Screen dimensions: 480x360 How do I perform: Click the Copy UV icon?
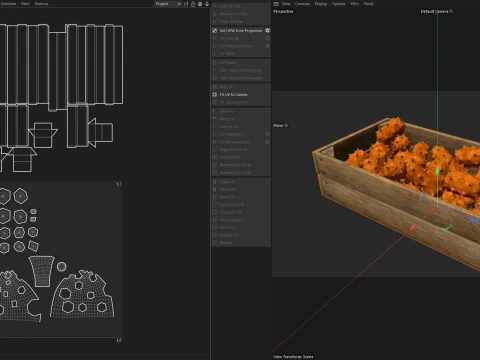[x=215, y=182]
